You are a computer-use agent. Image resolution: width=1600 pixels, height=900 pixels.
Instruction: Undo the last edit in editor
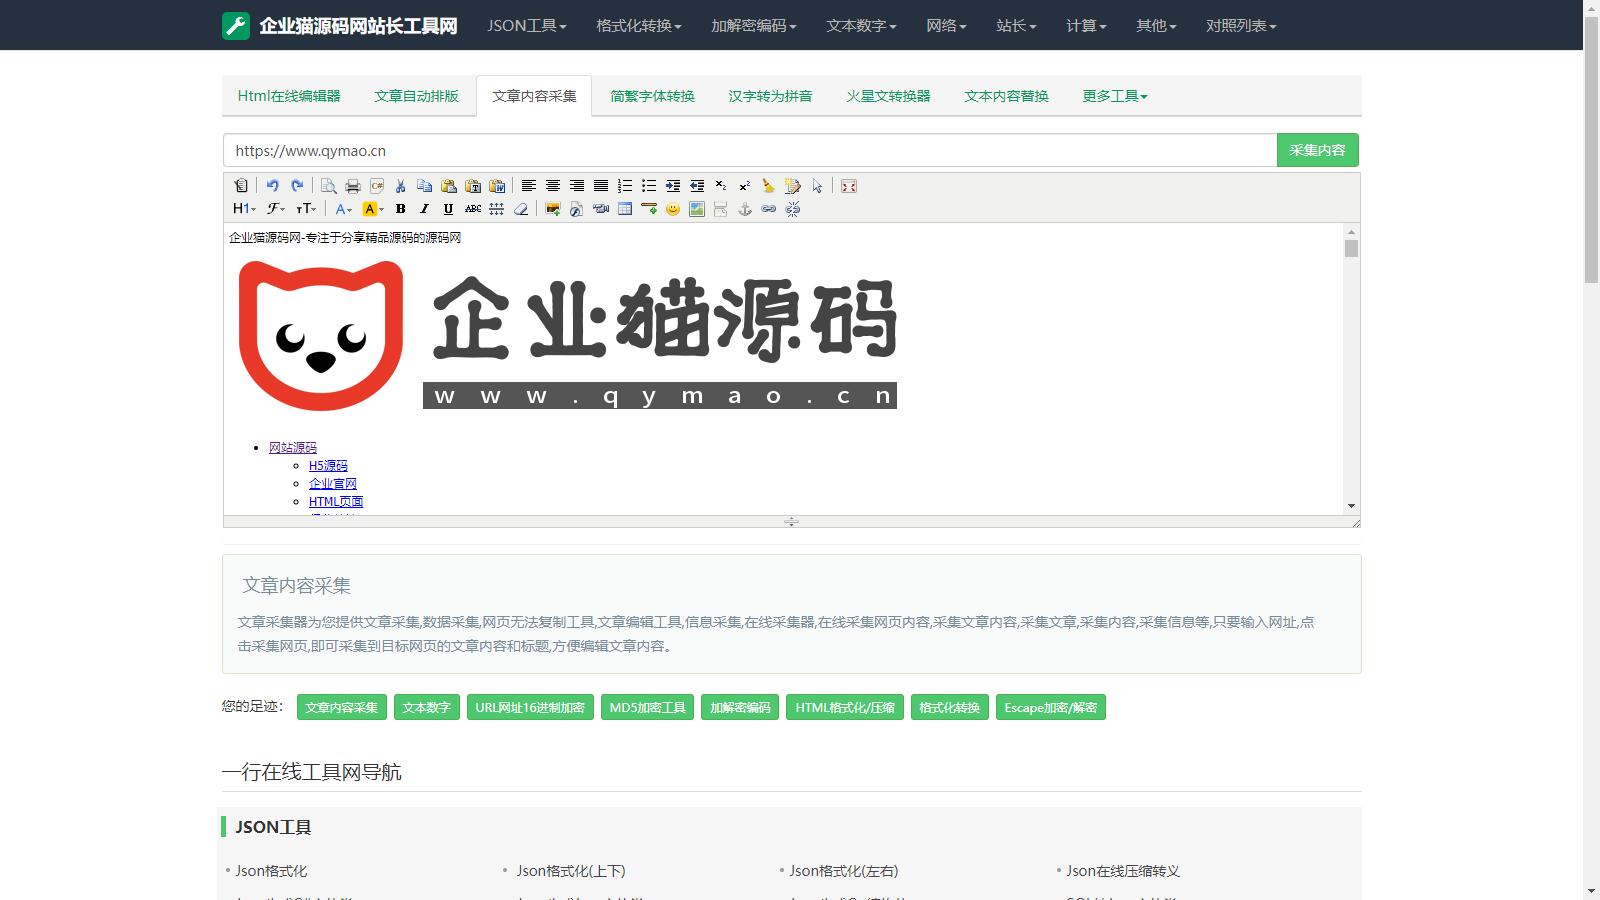point(272,186)
